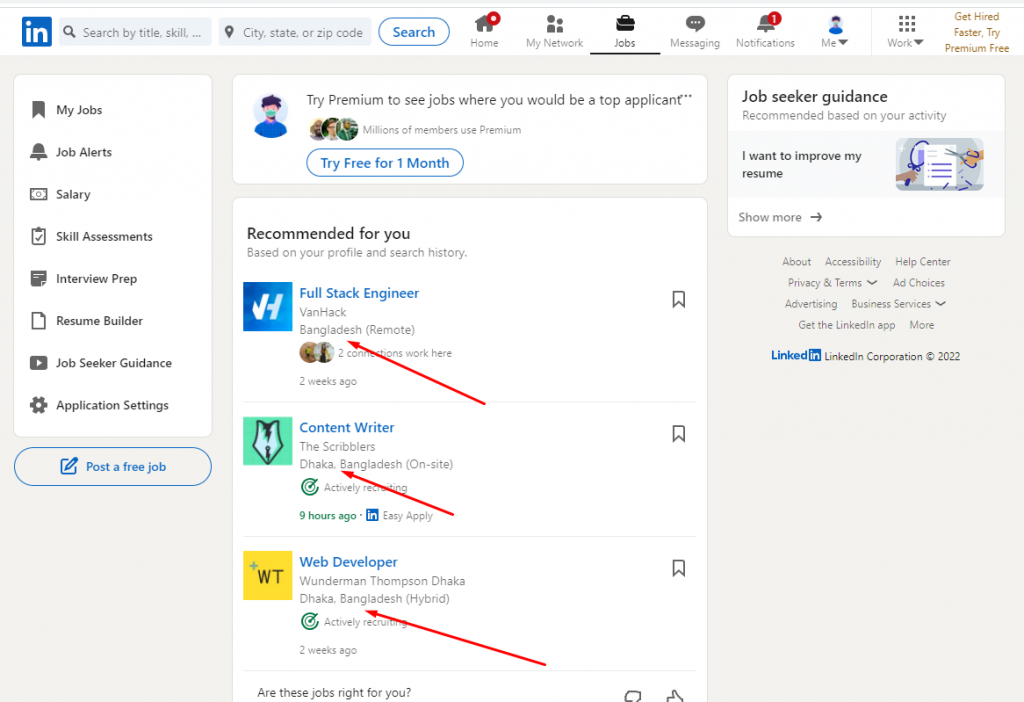Click Wunderman Thompson WT logo
1024x702 pixels.
click(268, 575)
